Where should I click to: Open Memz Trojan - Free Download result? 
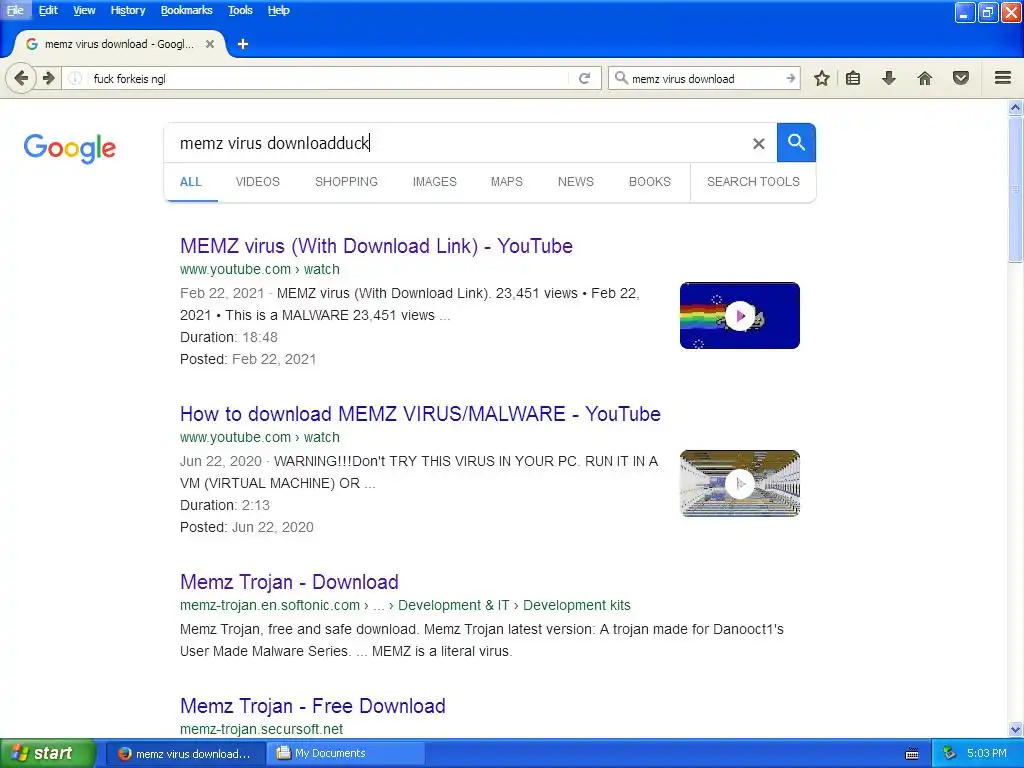(x=313, y=706)
